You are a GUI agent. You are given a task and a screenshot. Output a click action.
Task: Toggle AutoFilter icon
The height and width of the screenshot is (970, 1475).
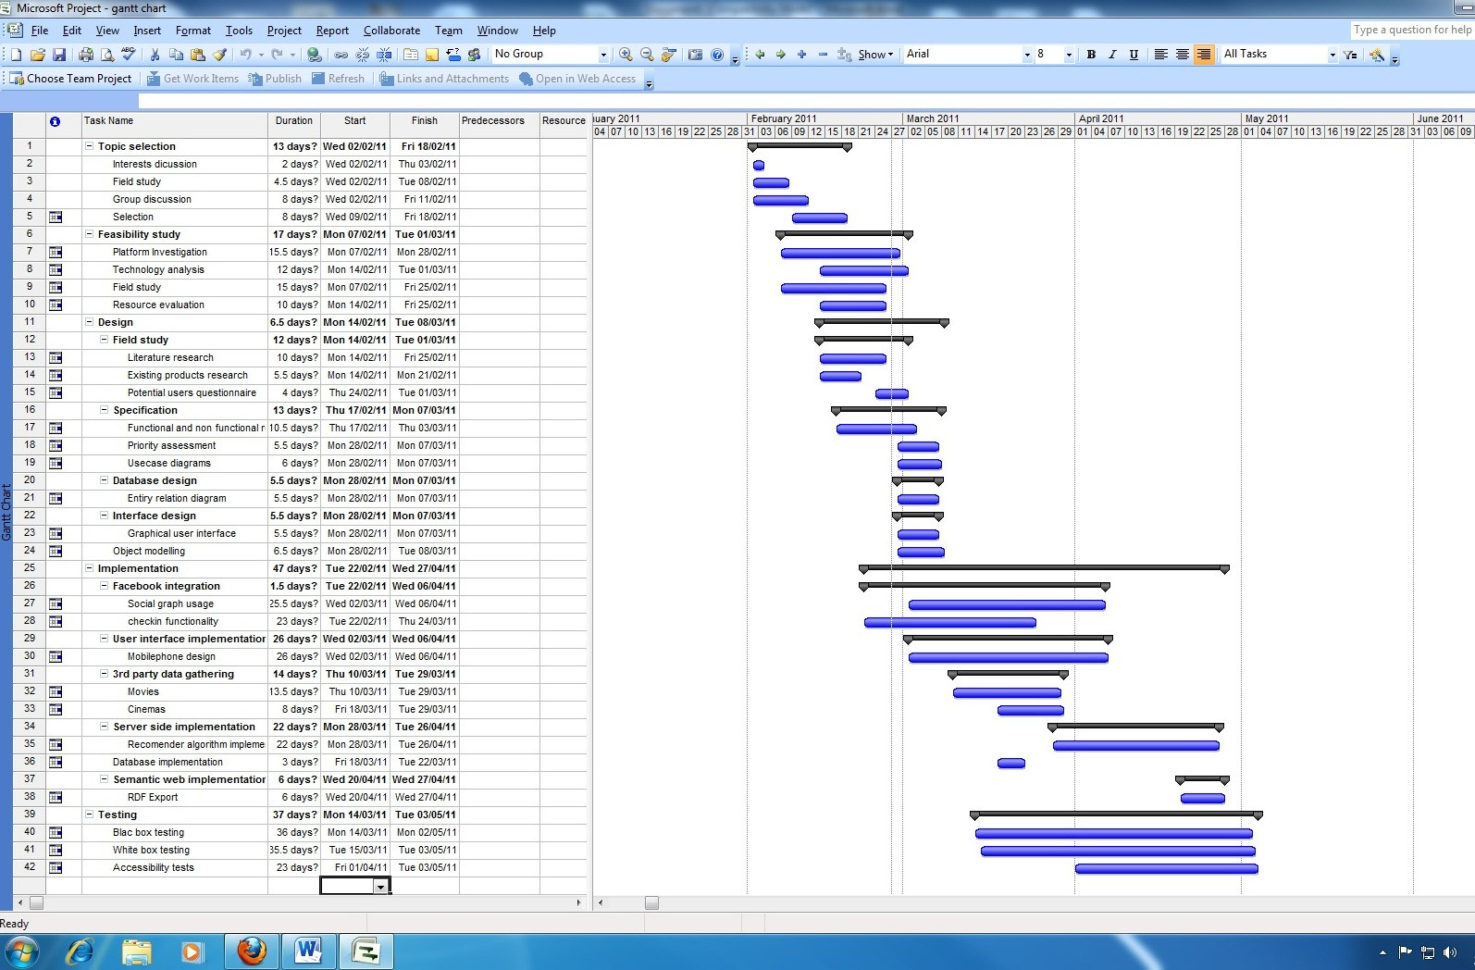(1351, 55)
